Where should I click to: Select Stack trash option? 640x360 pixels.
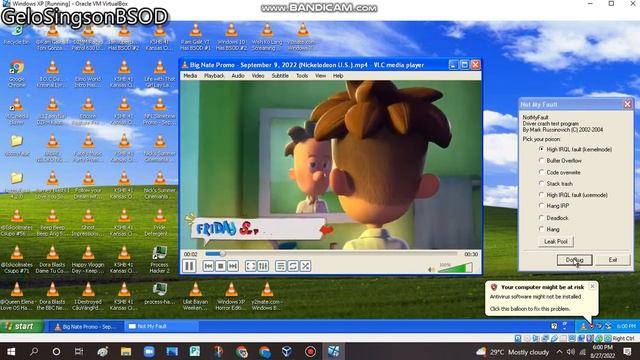tap(556, 184)
